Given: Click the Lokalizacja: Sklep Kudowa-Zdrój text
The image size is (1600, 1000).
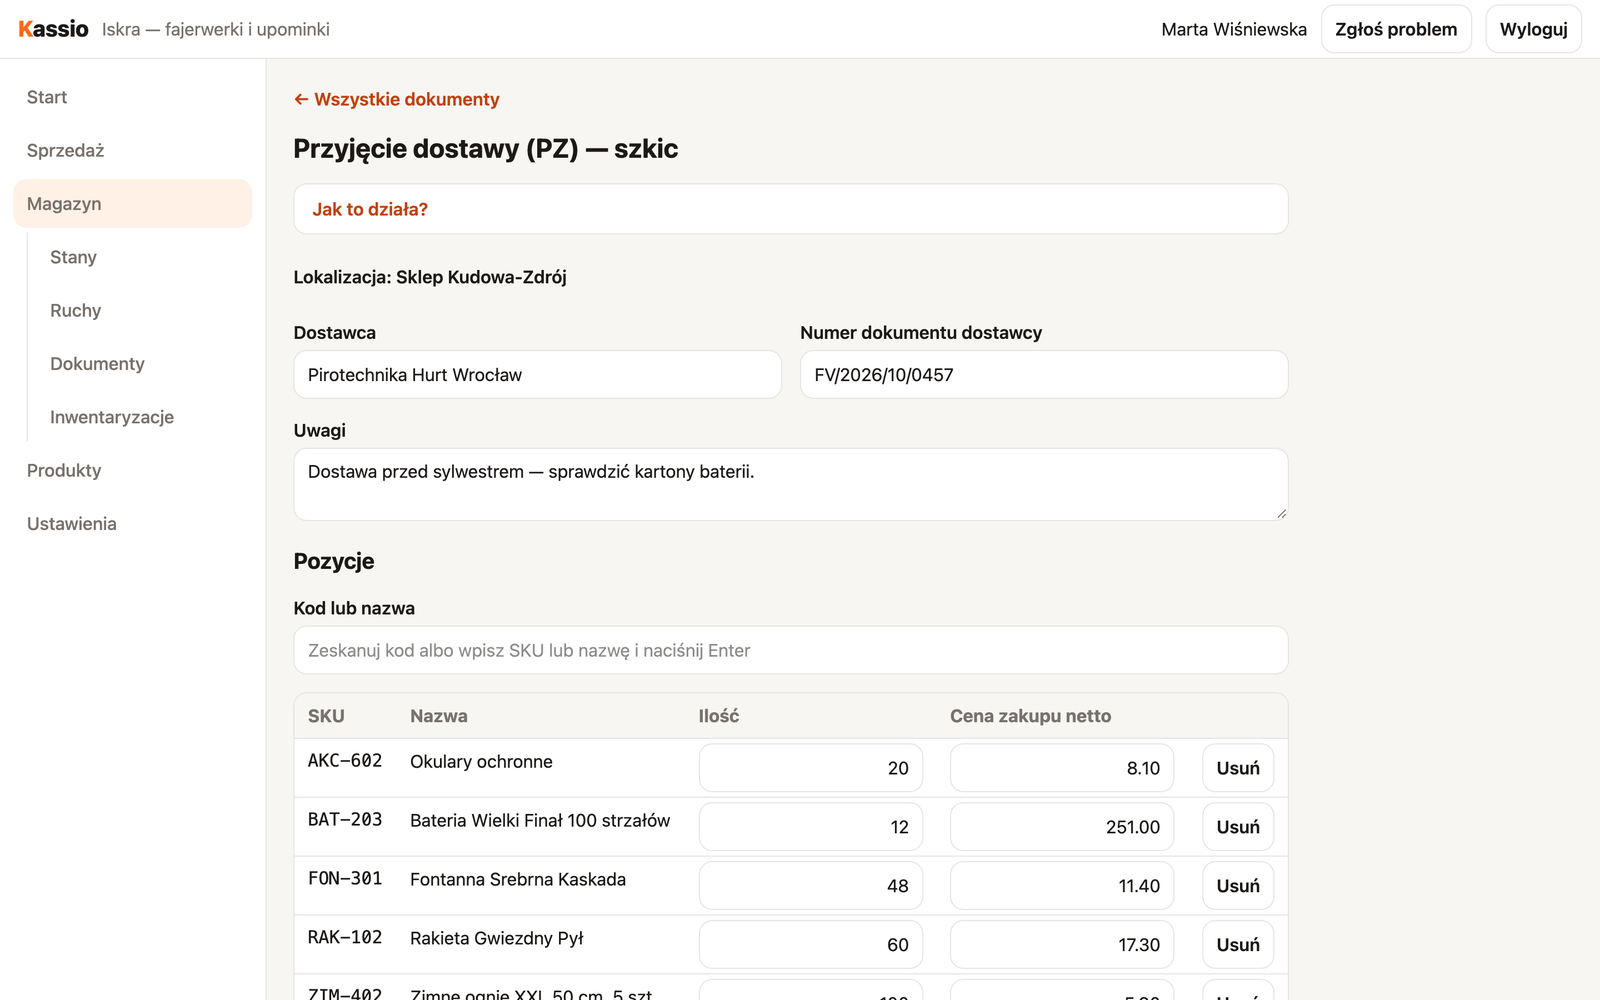Looking at the screenshot, I should (x=430, y=277).
